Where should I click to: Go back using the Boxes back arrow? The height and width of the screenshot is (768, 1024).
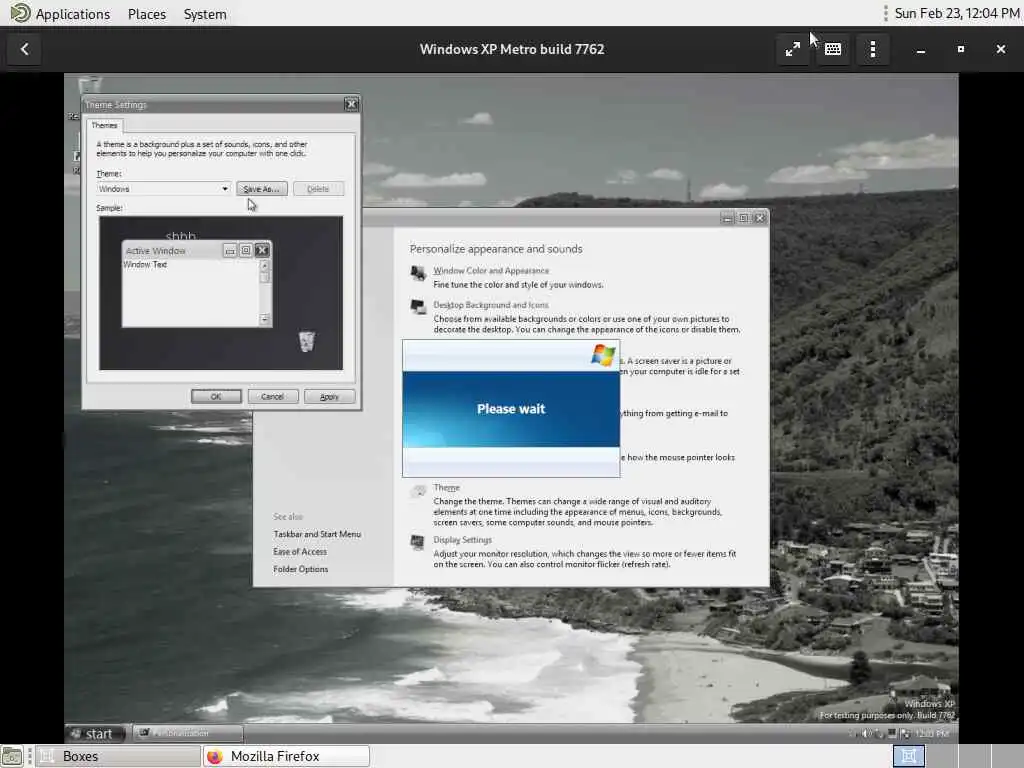24,49
